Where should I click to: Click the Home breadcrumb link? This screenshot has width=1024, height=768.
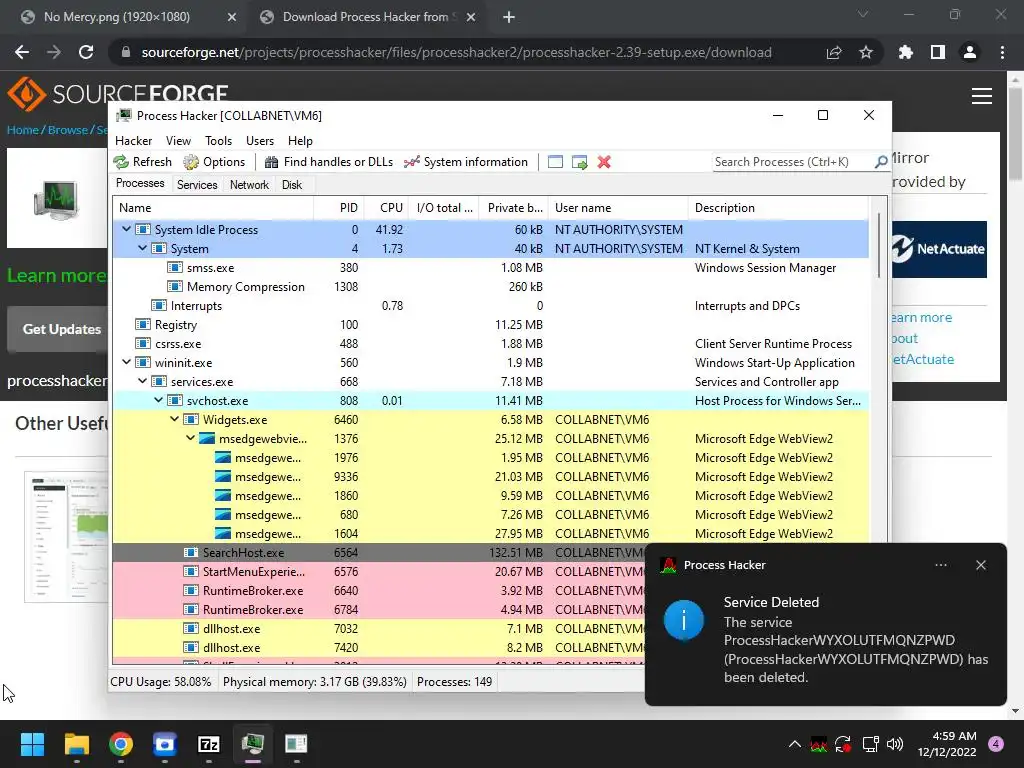[x=23, y=130]
